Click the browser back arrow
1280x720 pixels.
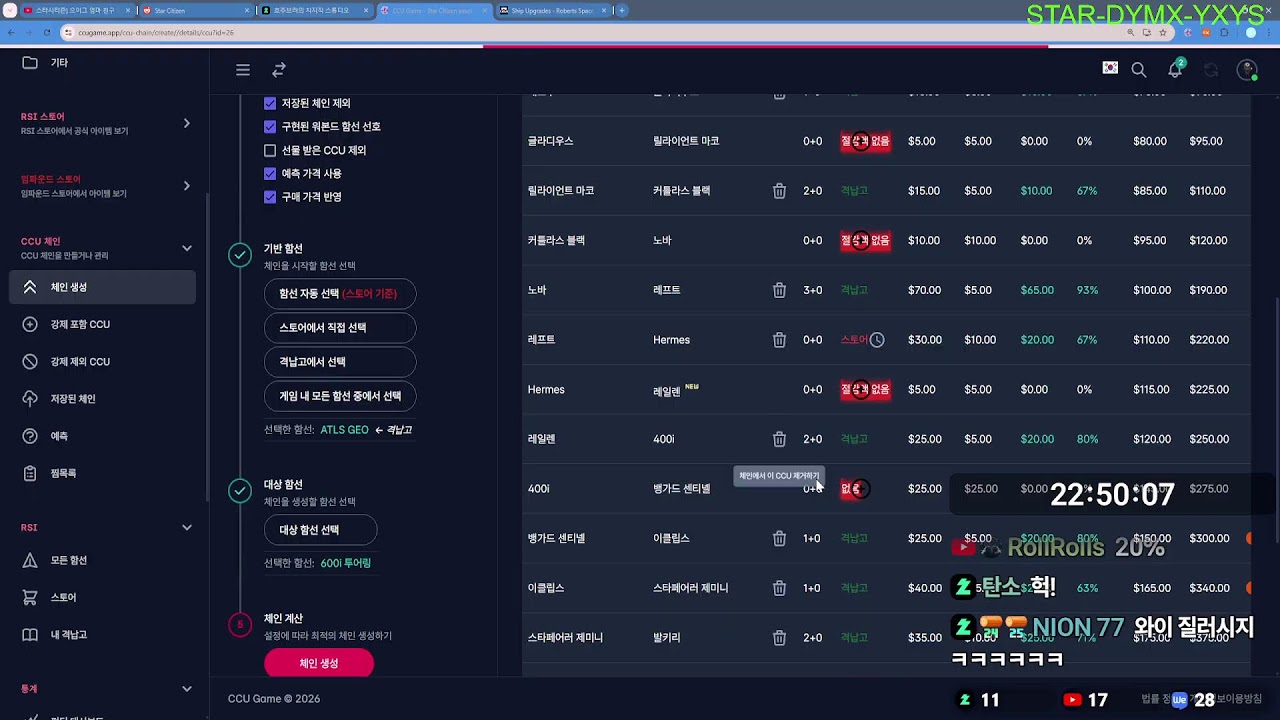11,32
